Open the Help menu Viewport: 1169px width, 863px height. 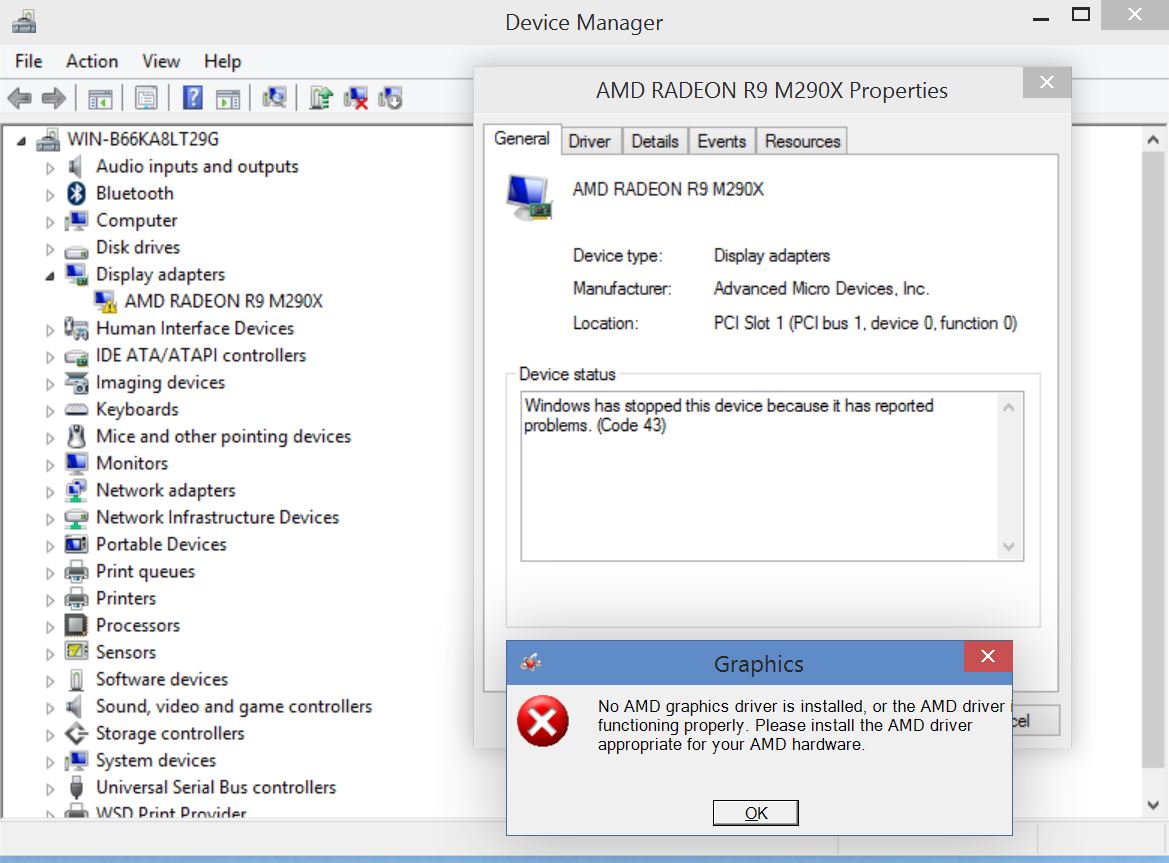pyautogui.click(x=222, y=61)
